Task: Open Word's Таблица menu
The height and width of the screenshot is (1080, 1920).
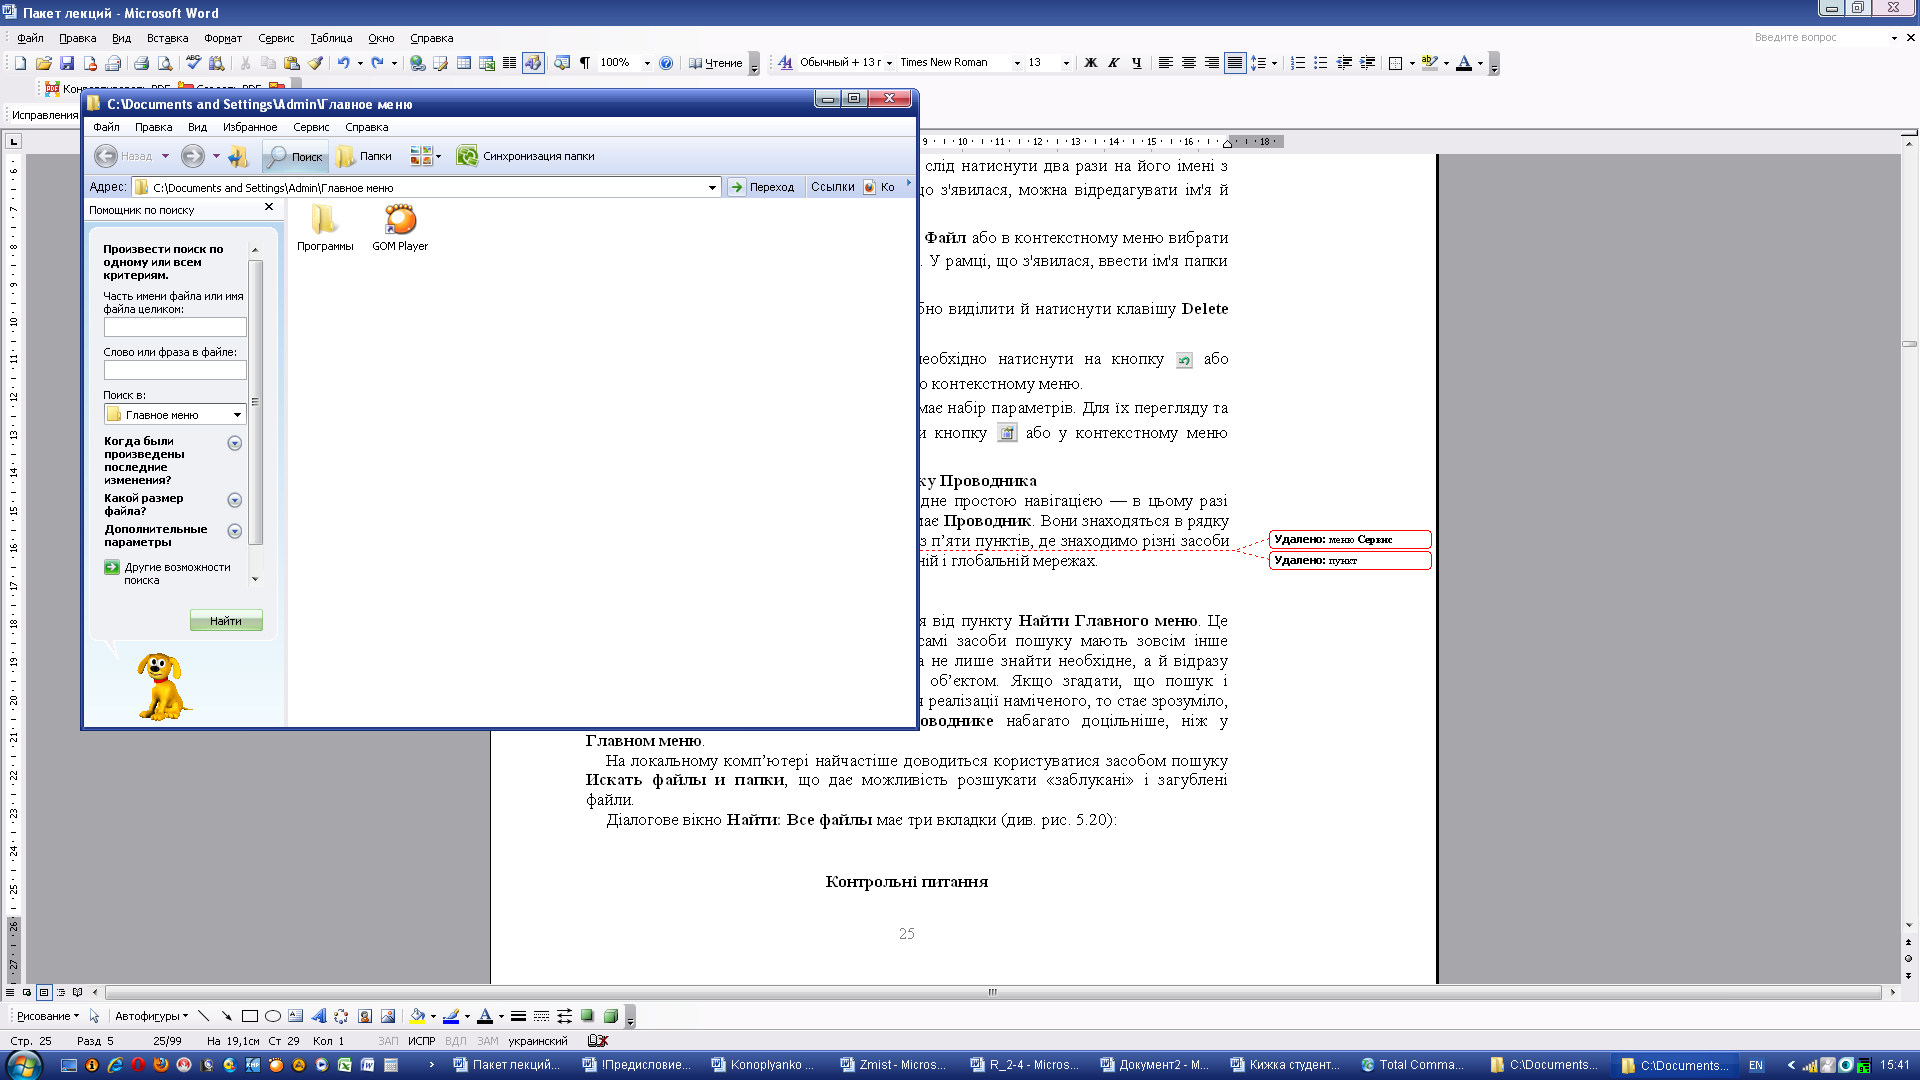Action: click(x=331, y=38)
